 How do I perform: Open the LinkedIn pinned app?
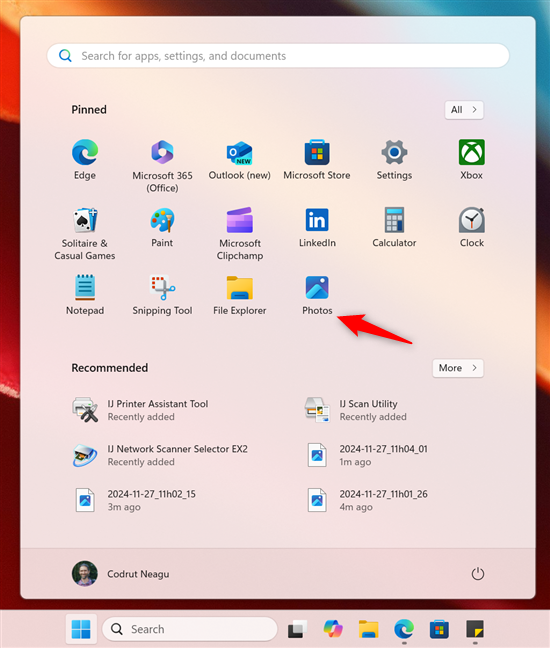point(317,228)
